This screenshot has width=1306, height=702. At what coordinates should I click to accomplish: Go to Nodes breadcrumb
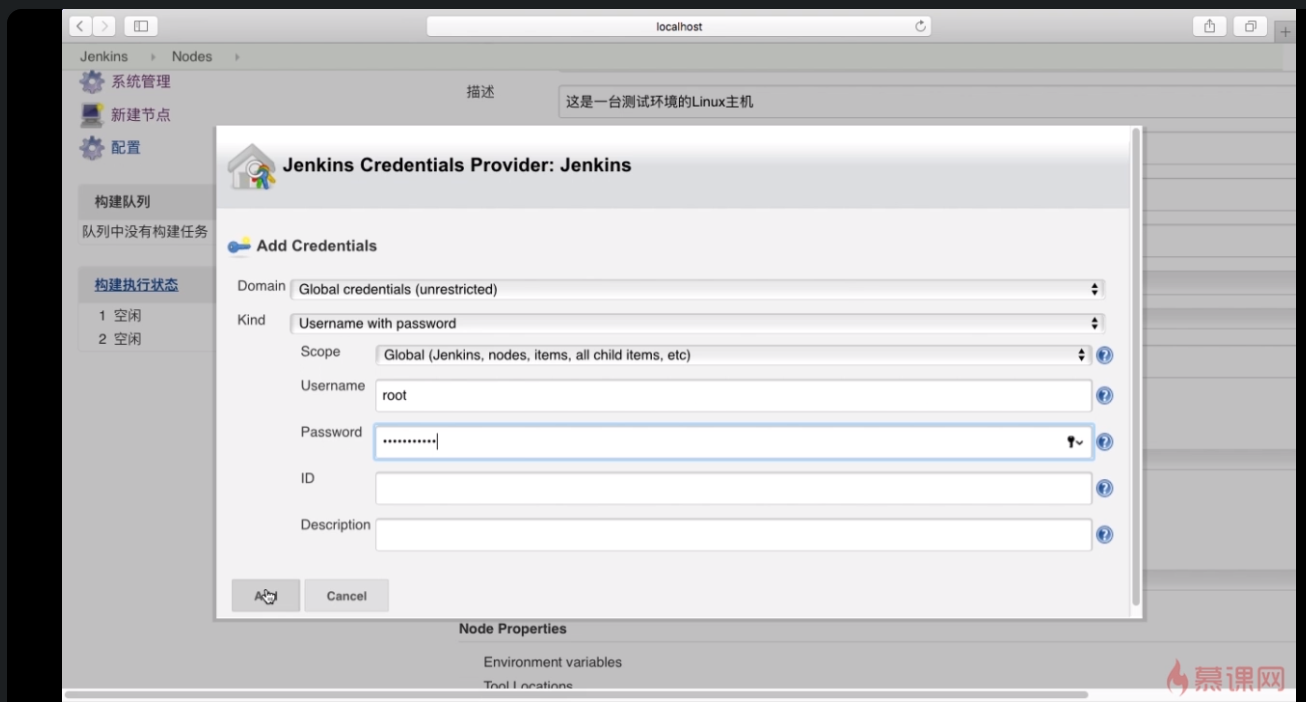tap(192, 57)
